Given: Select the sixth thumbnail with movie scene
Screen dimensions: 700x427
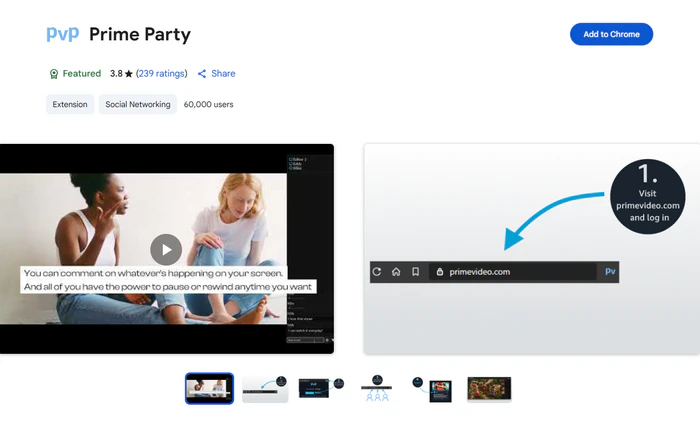Looking at the screenshot, I should pyautogui.click(x=489, y=389).
